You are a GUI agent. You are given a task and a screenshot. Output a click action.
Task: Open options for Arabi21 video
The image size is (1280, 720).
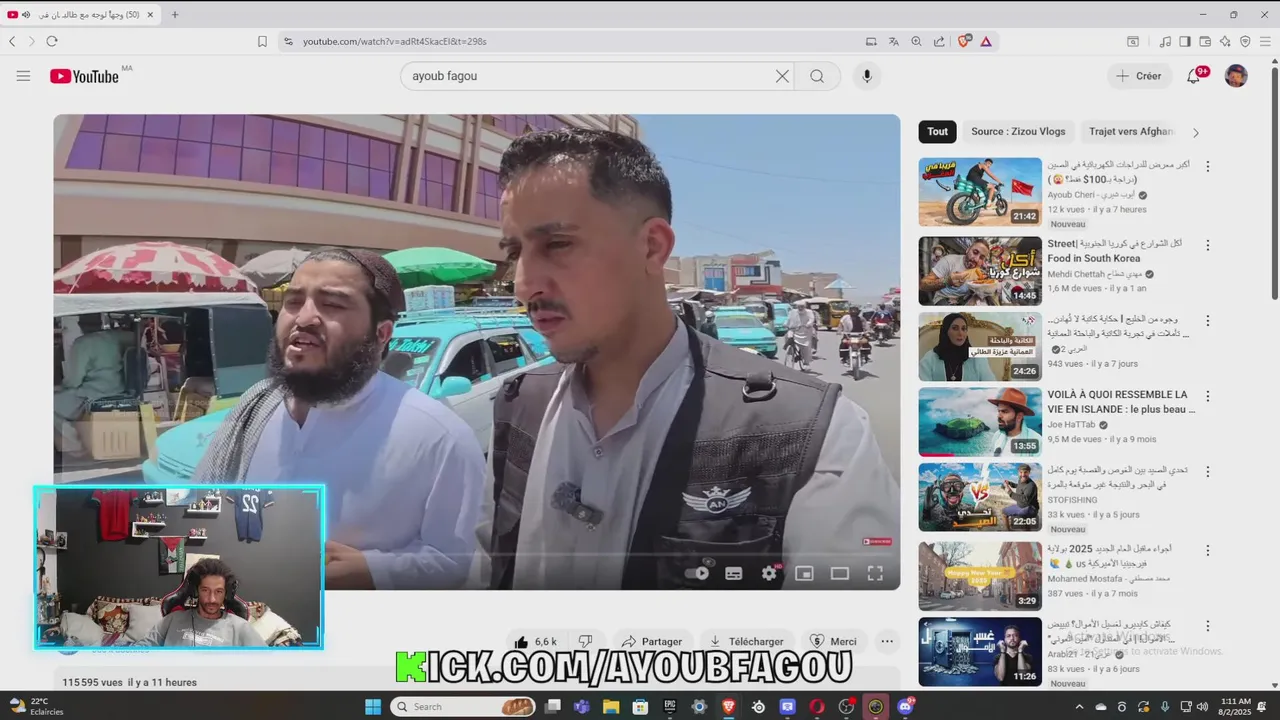(1207, 626)
